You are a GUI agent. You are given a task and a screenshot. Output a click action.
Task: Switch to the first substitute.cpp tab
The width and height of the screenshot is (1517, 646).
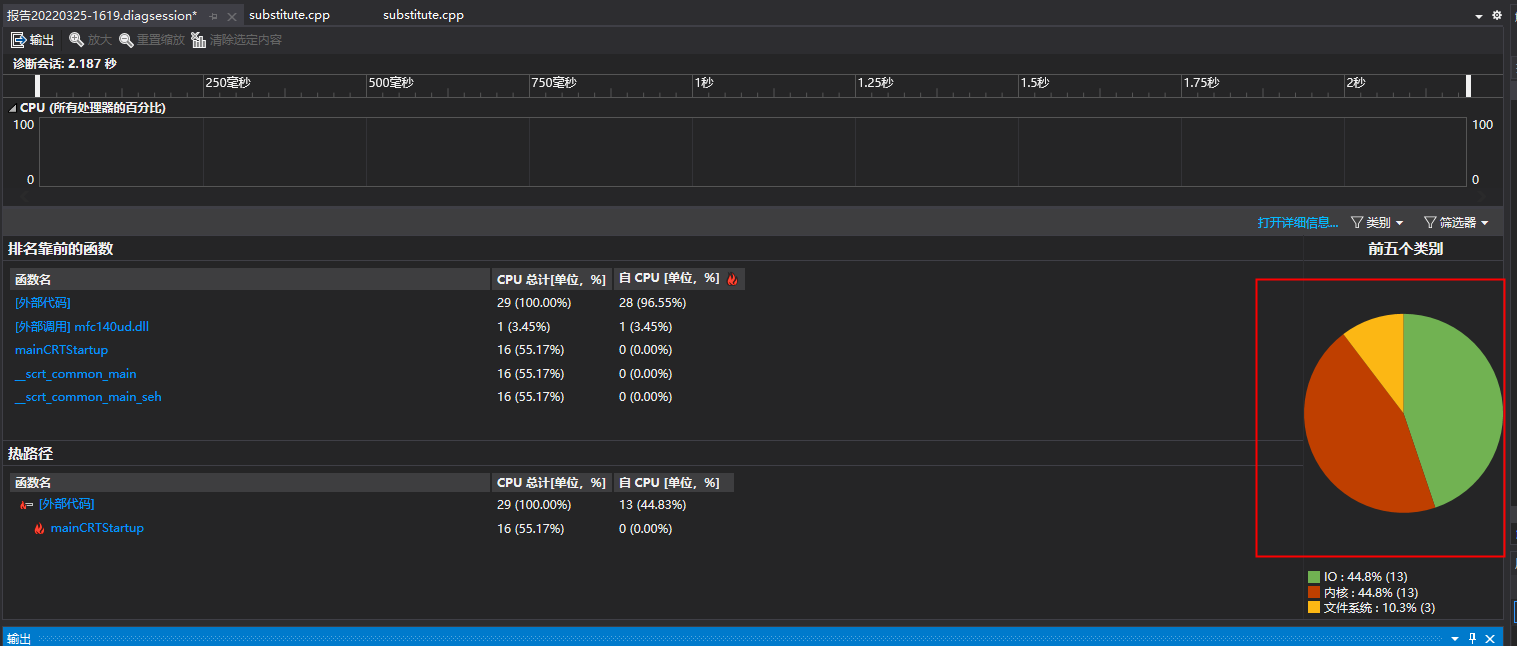tap(289, 15)
